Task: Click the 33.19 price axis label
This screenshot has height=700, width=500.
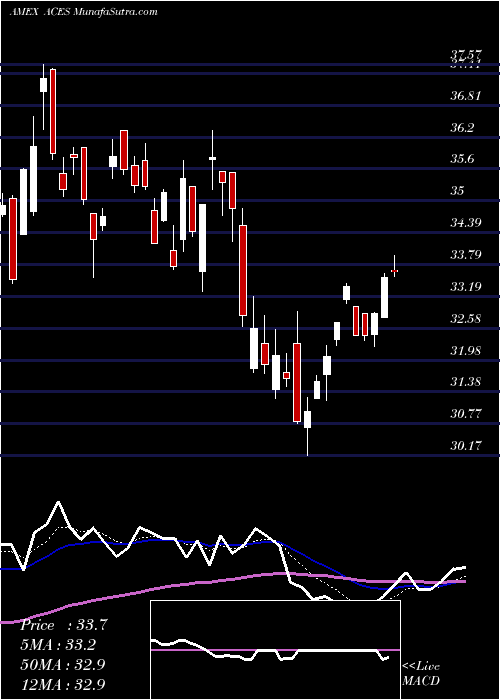Action: point(466,286)
